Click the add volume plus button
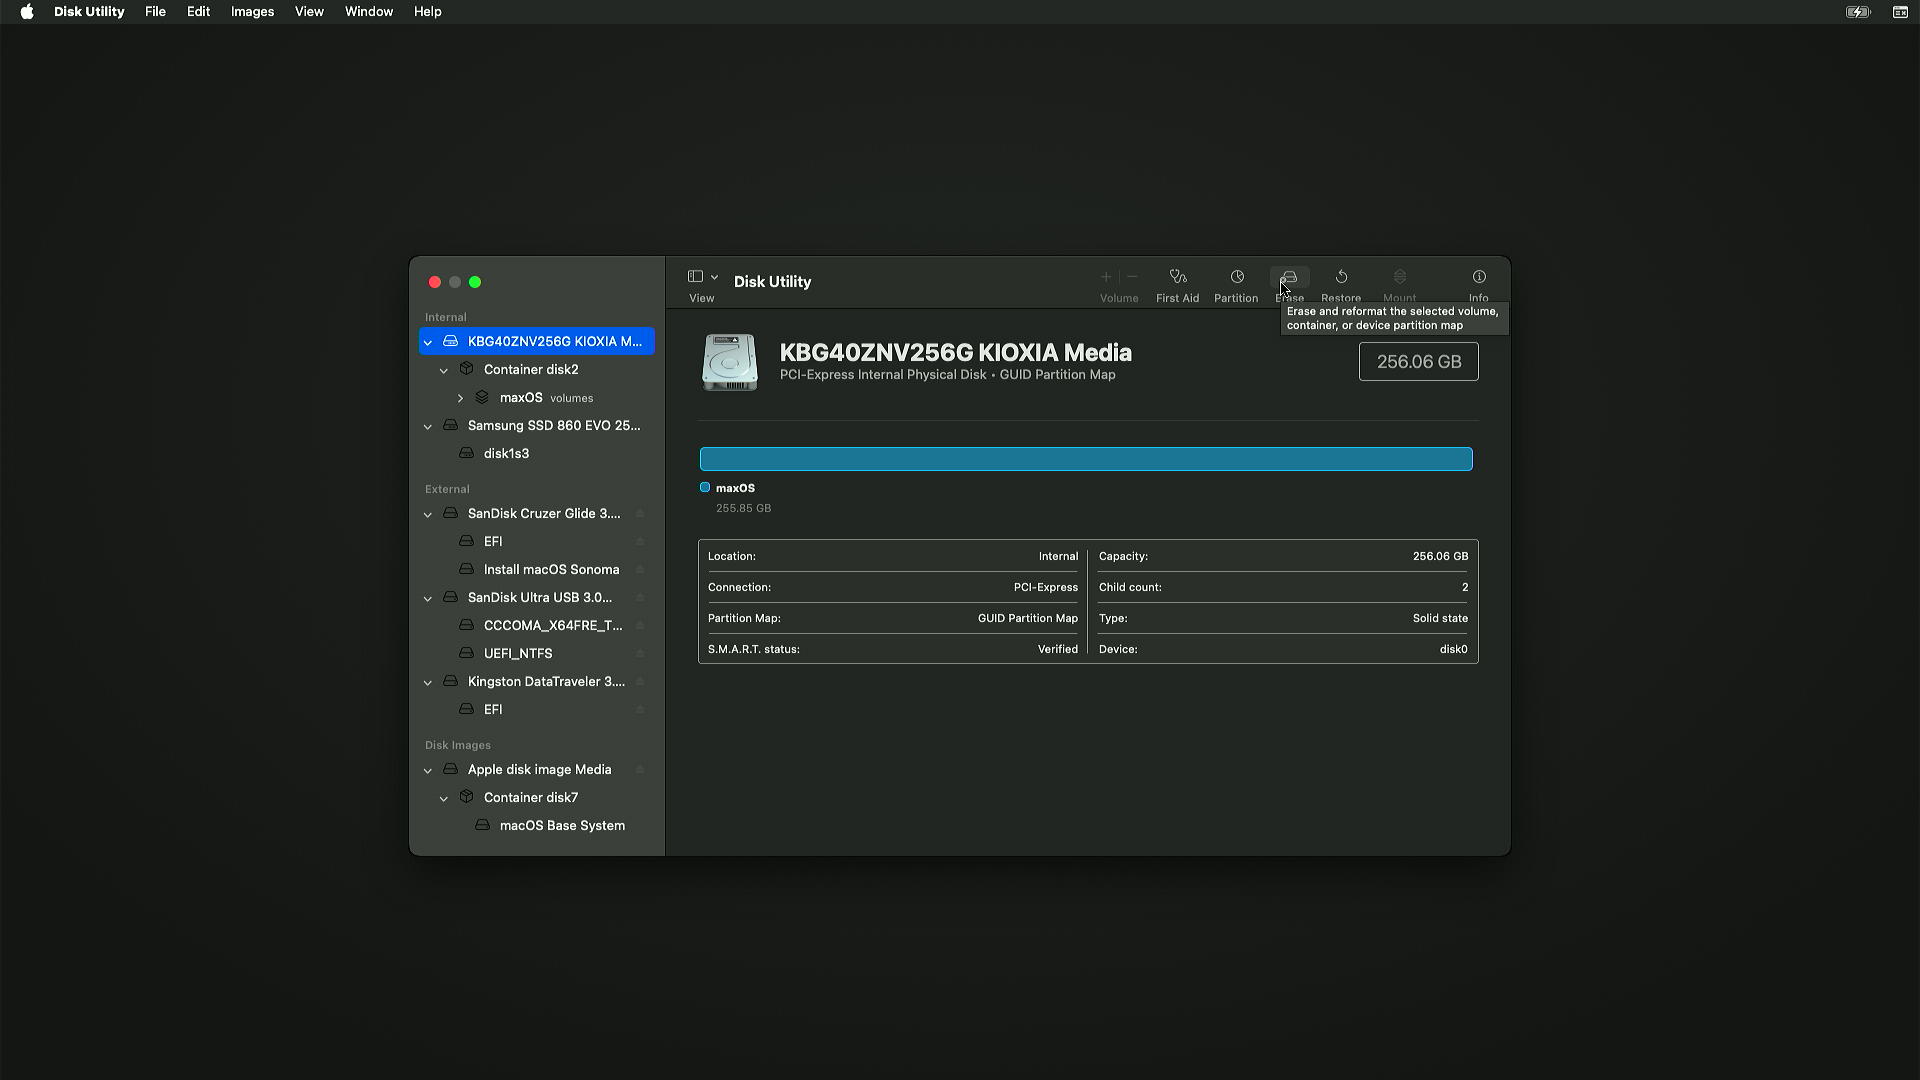Screen dimensions: 1920x1080 click(1106, 277)
